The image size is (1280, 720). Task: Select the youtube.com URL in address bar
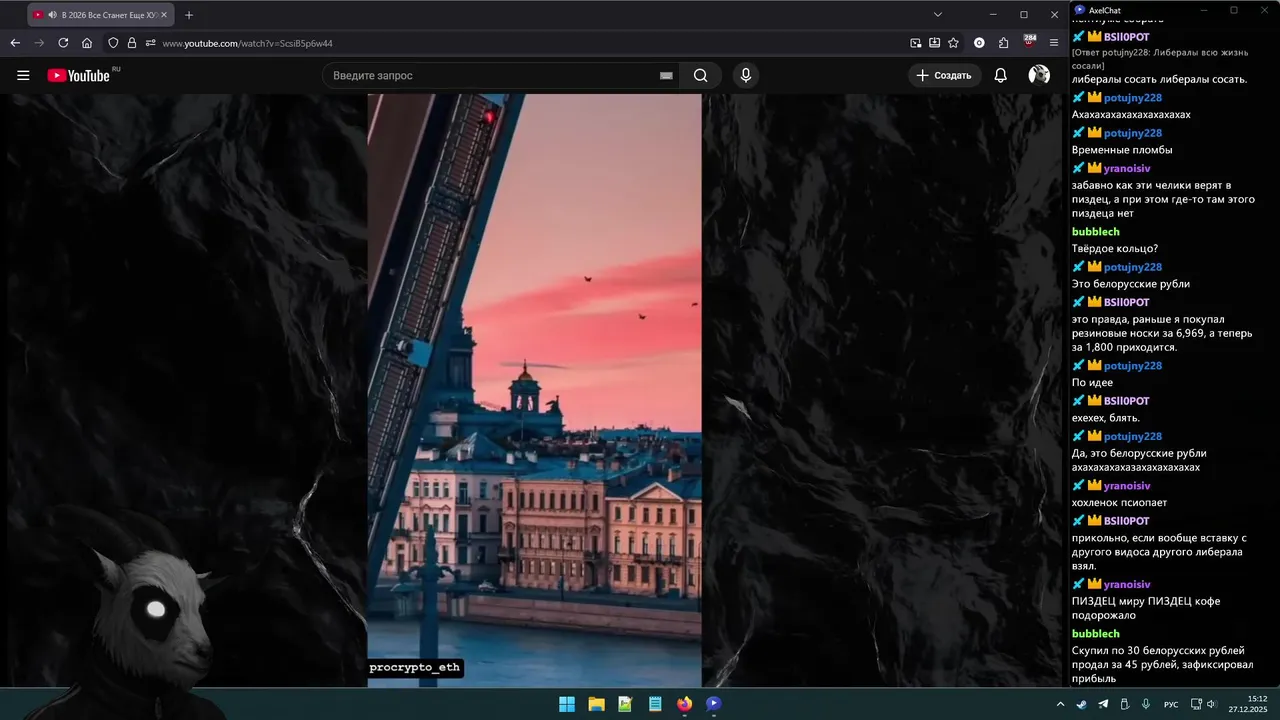coord(248,43)
